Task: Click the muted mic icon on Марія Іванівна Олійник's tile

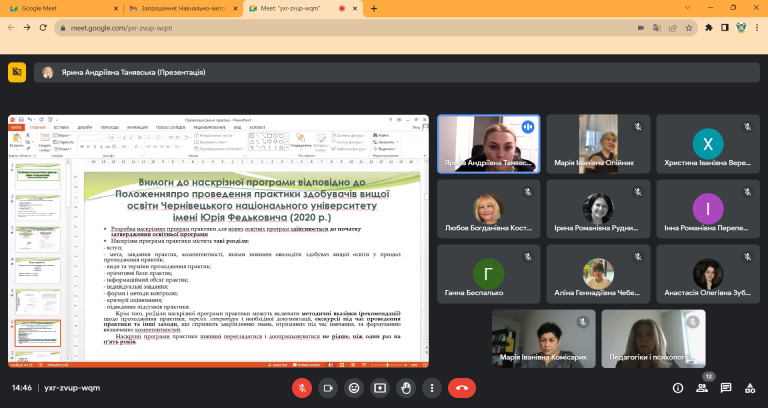Action: point(638,127)
